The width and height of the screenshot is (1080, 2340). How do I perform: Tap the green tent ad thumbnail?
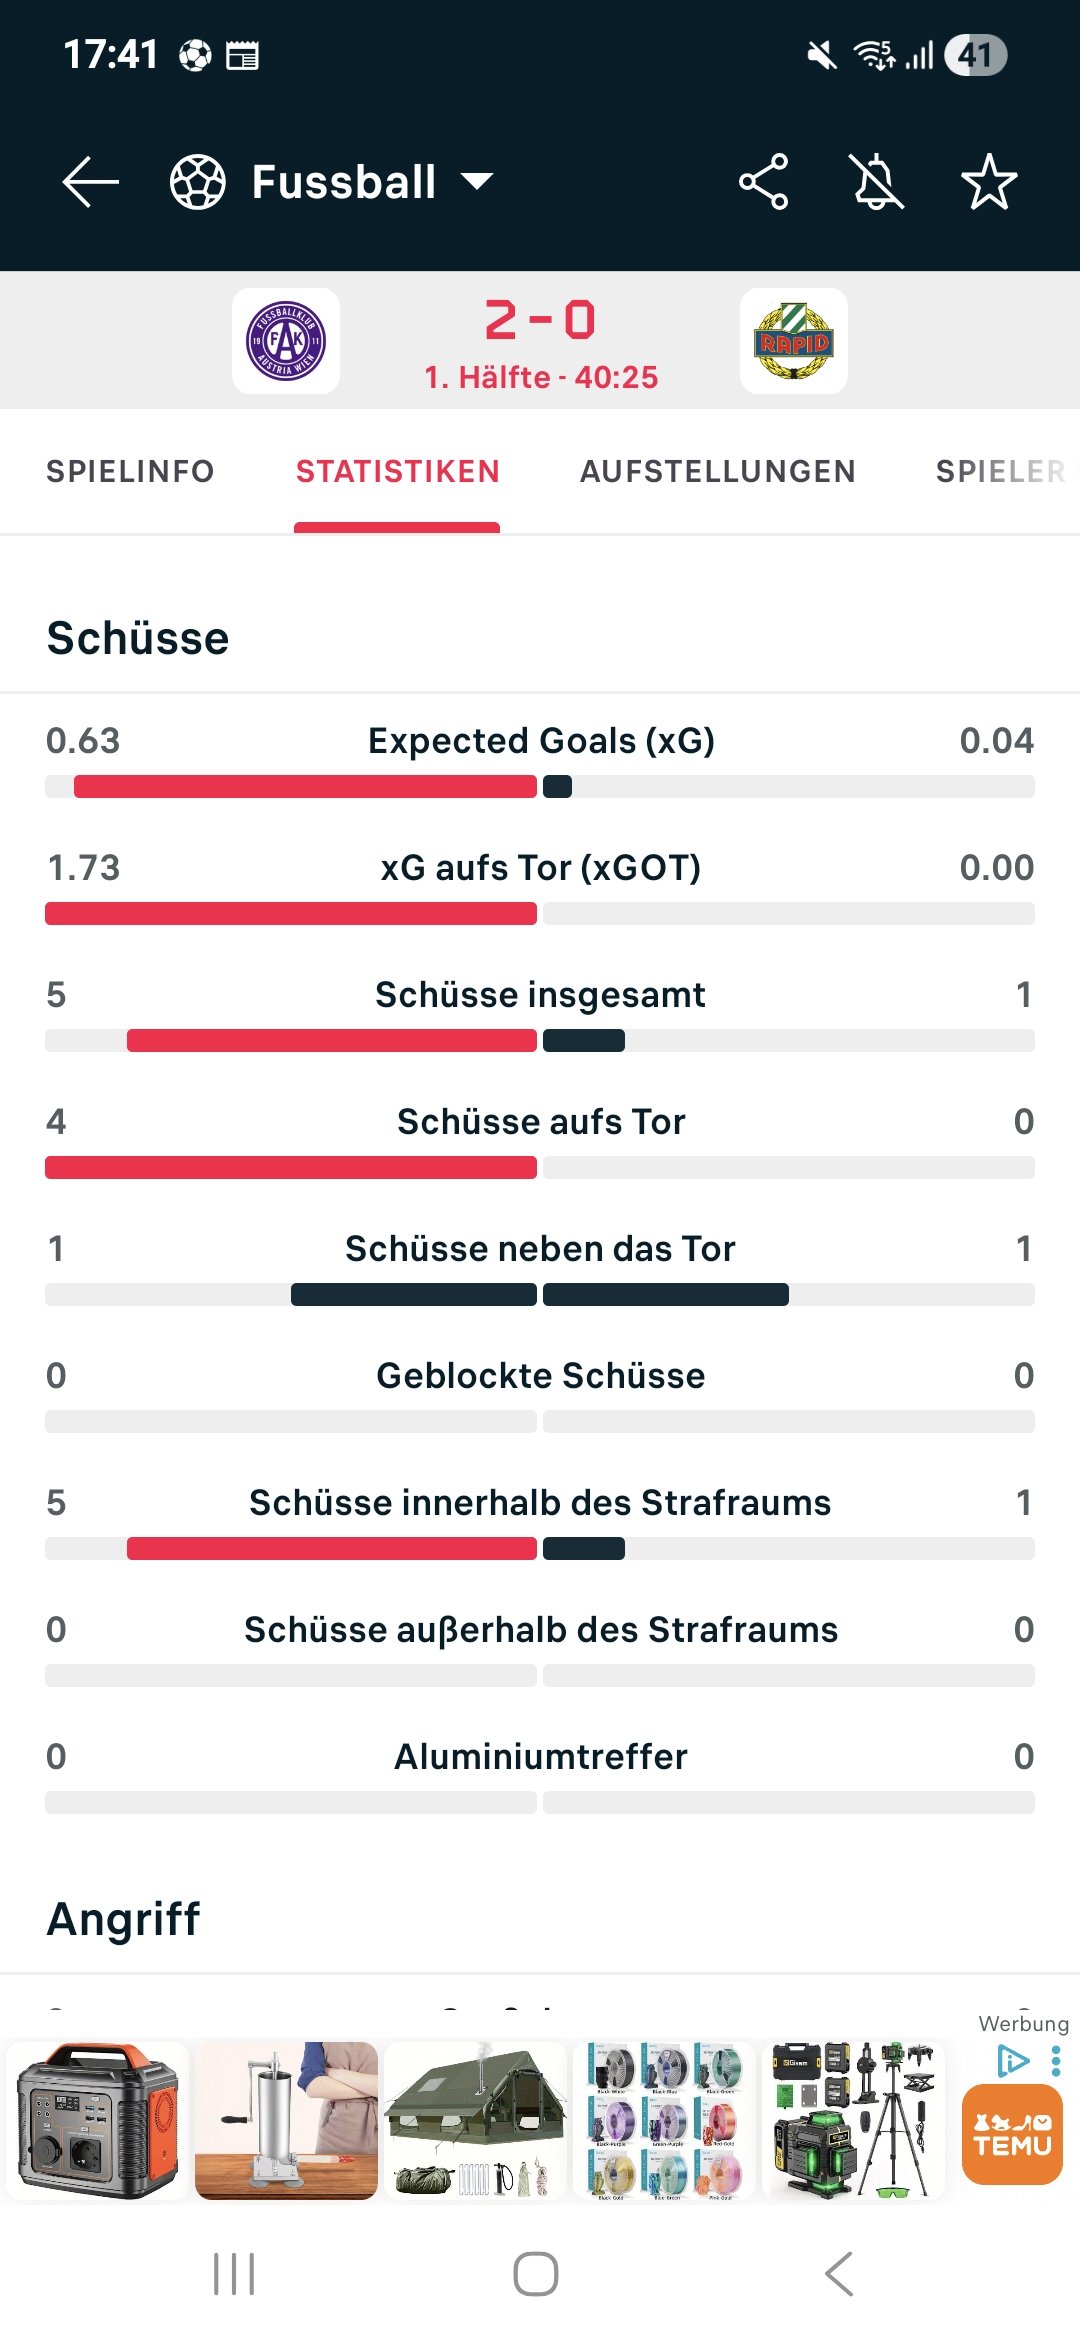475,2121
